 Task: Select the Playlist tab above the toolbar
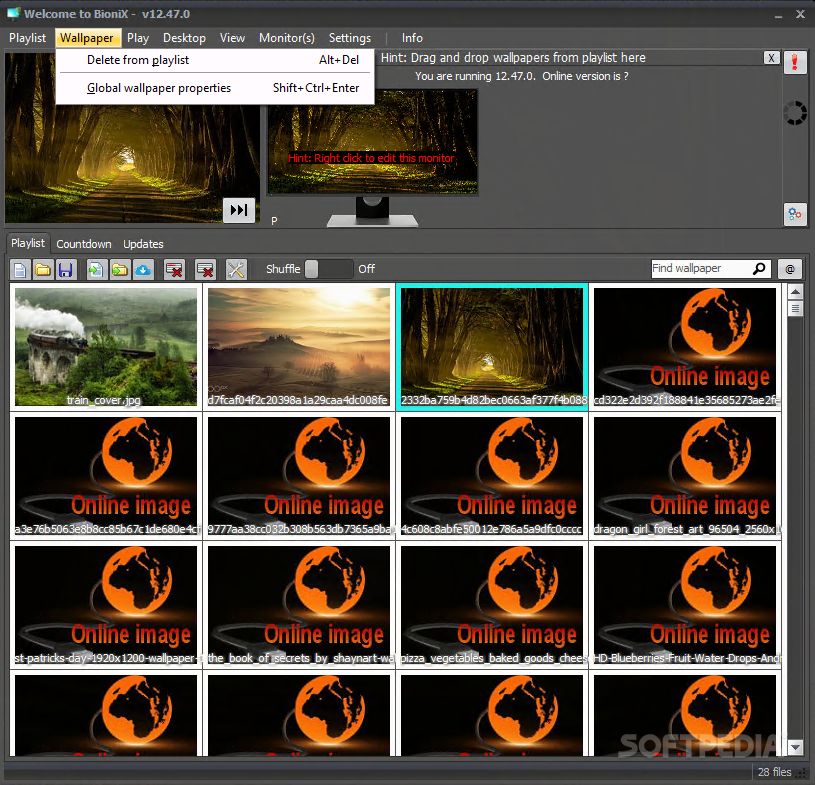point(28,243)
